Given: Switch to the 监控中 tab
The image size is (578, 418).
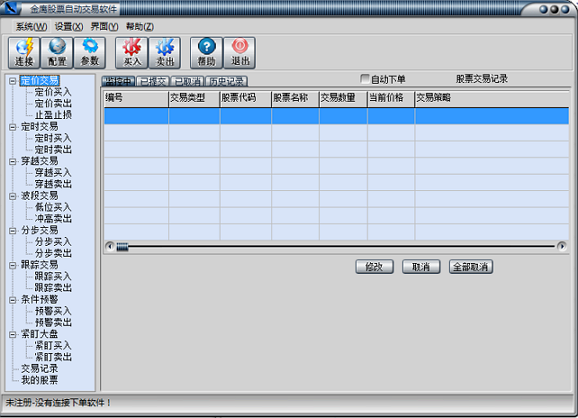Looking at the screenshot, I should 118,81.
